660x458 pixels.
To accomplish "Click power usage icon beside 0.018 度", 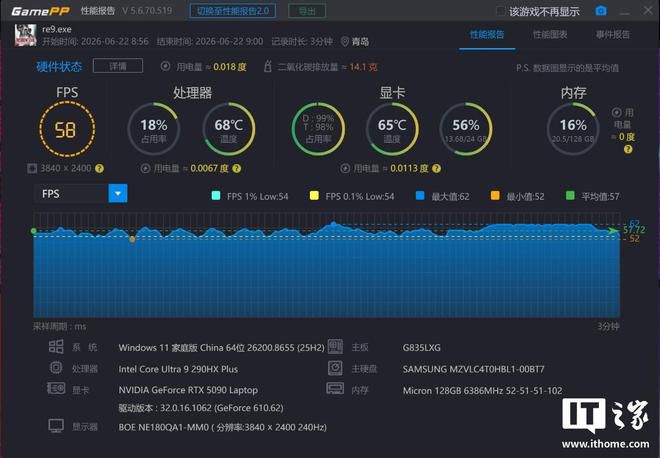I will (165, 66).
